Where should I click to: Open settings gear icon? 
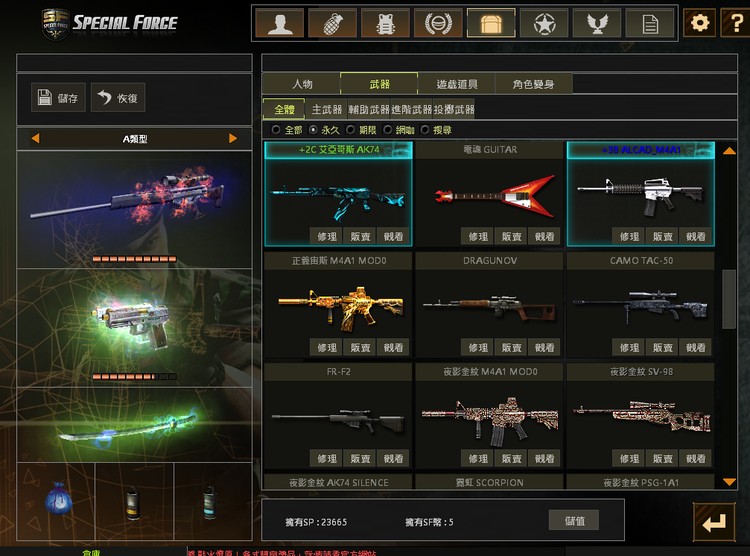(x=700, y=22)
